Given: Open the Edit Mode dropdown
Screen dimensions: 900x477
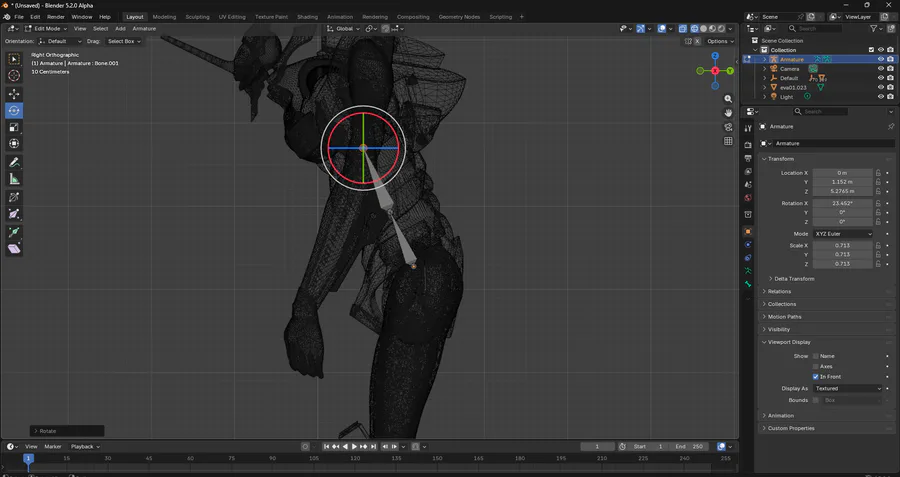Looking at the screenshot, I should click(x=46, y=28).
